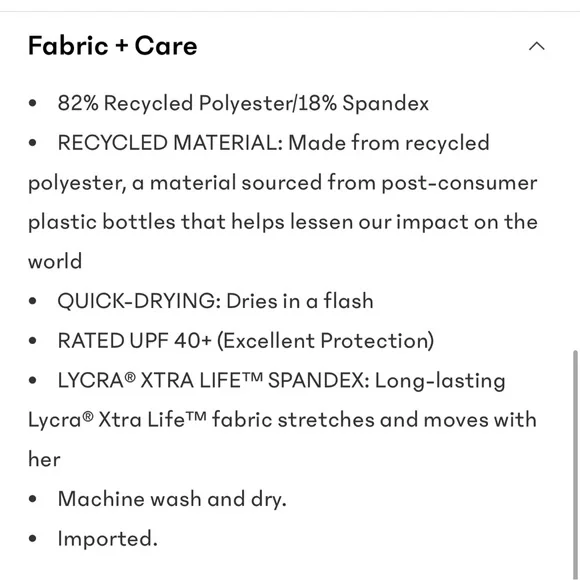This screenshot has width=580, height=580.
Task: Collapse the Fabric + Care section chevron
Action: (536, 46)
